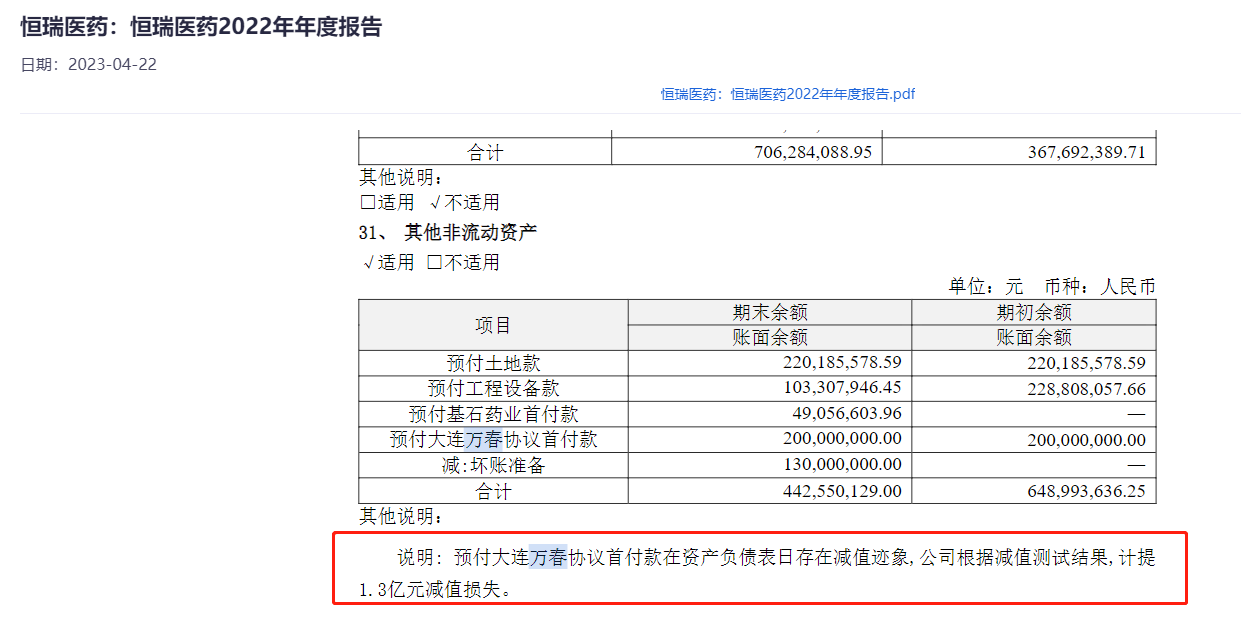Select the 期初余额 column header
1241x617 pixels.
pos(1034,312)
